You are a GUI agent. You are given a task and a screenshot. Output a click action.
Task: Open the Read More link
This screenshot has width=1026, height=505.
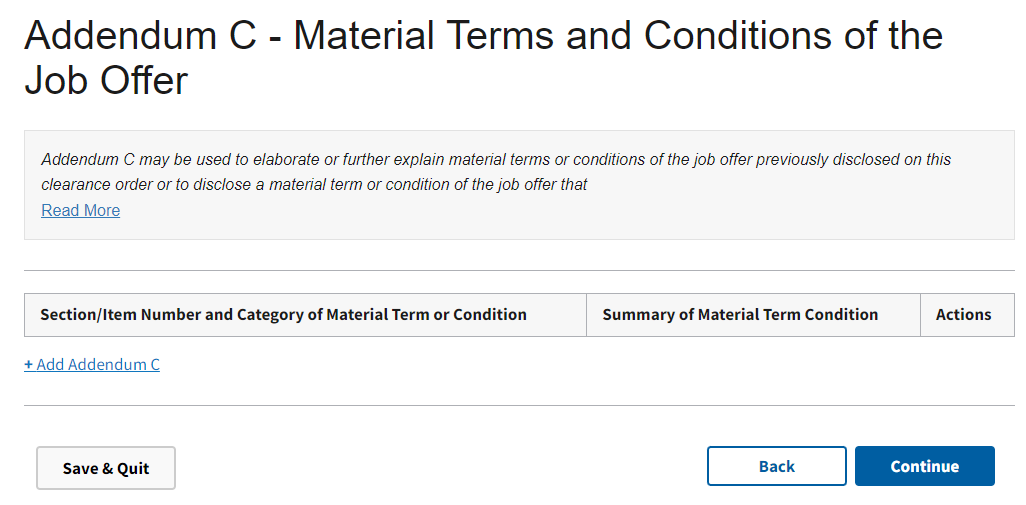point(80,210)
